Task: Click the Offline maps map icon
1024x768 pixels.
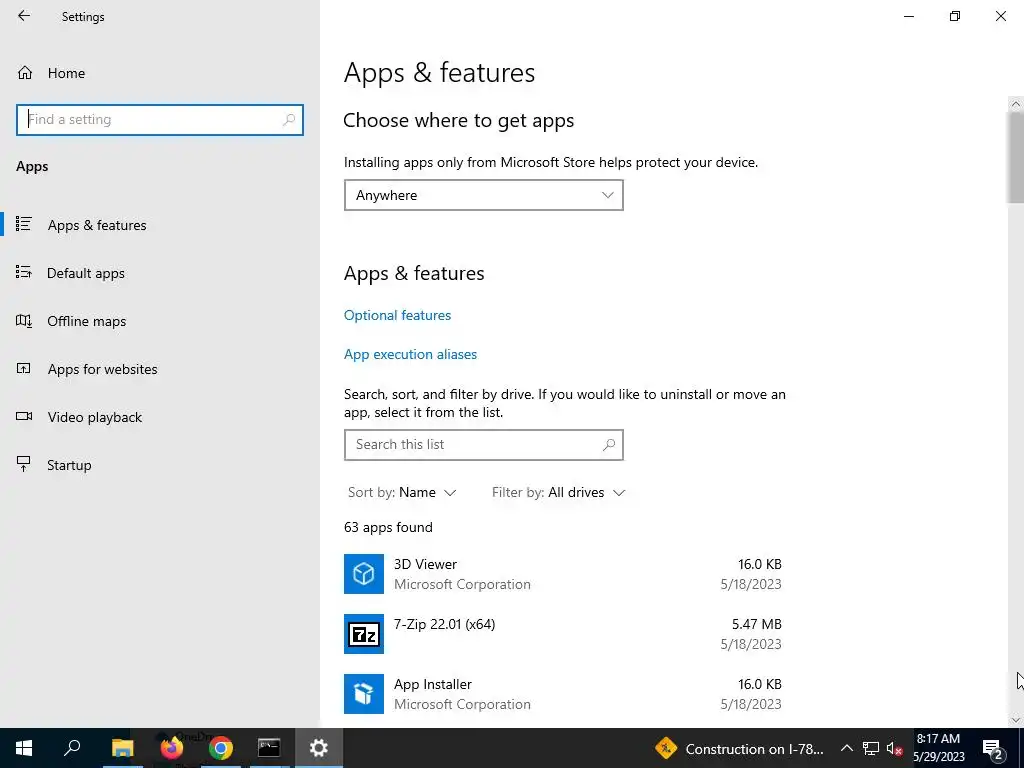Action: coord(24,321)
